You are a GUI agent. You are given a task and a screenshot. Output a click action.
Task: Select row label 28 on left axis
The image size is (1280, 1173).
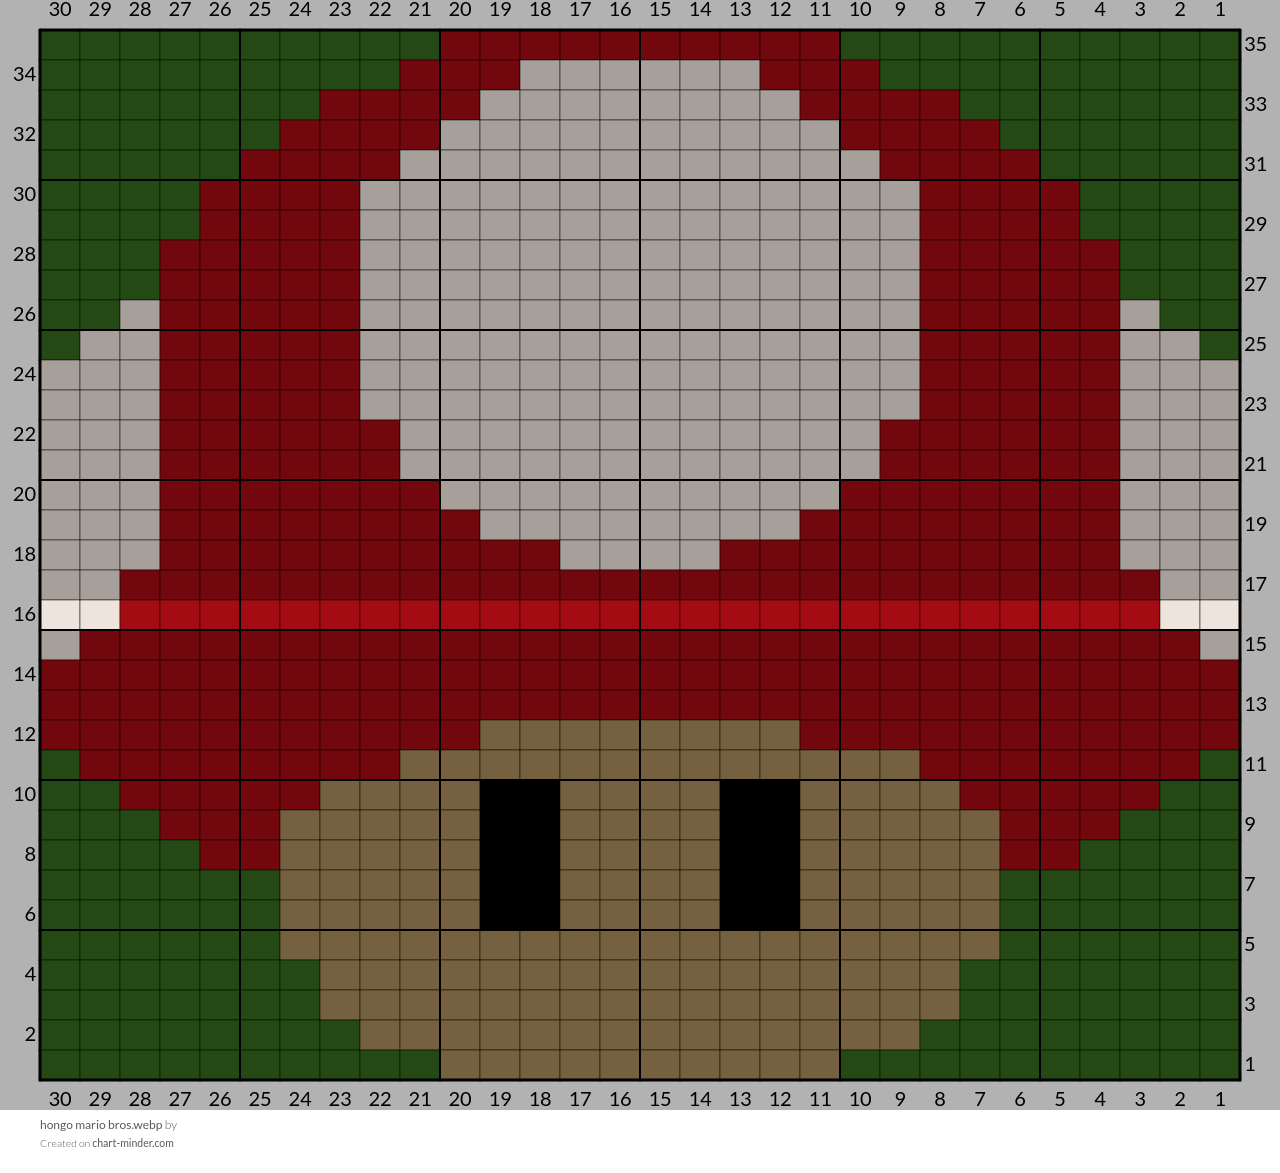(25, 254)
